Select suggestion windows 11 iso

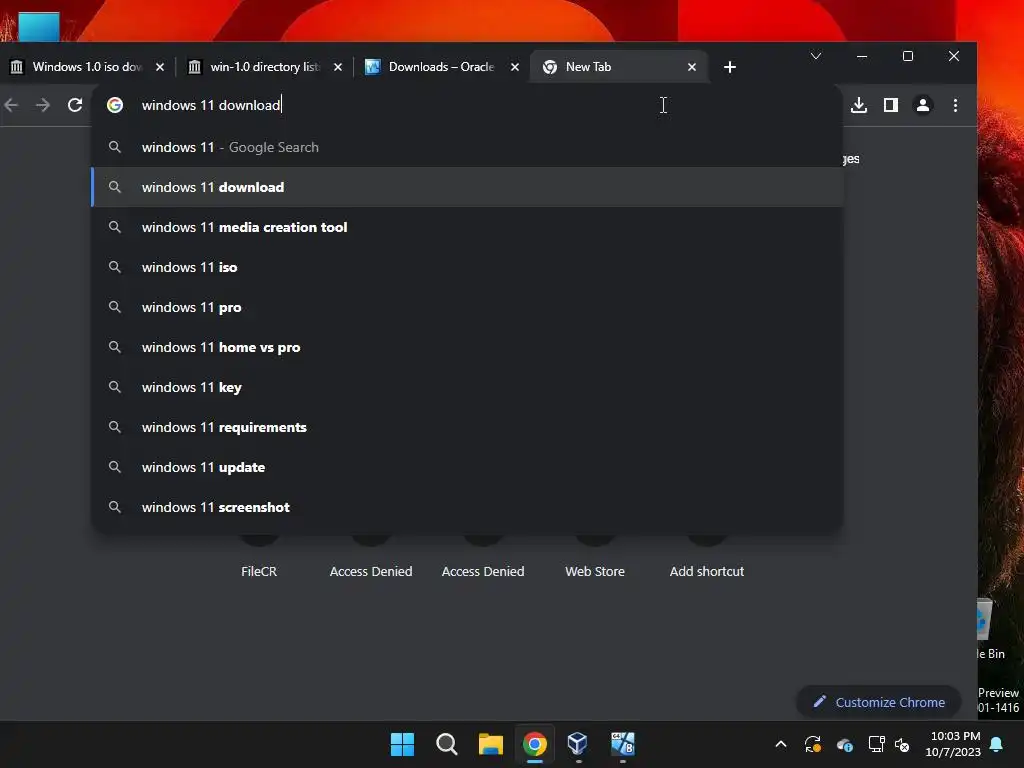tap(467, 267)
